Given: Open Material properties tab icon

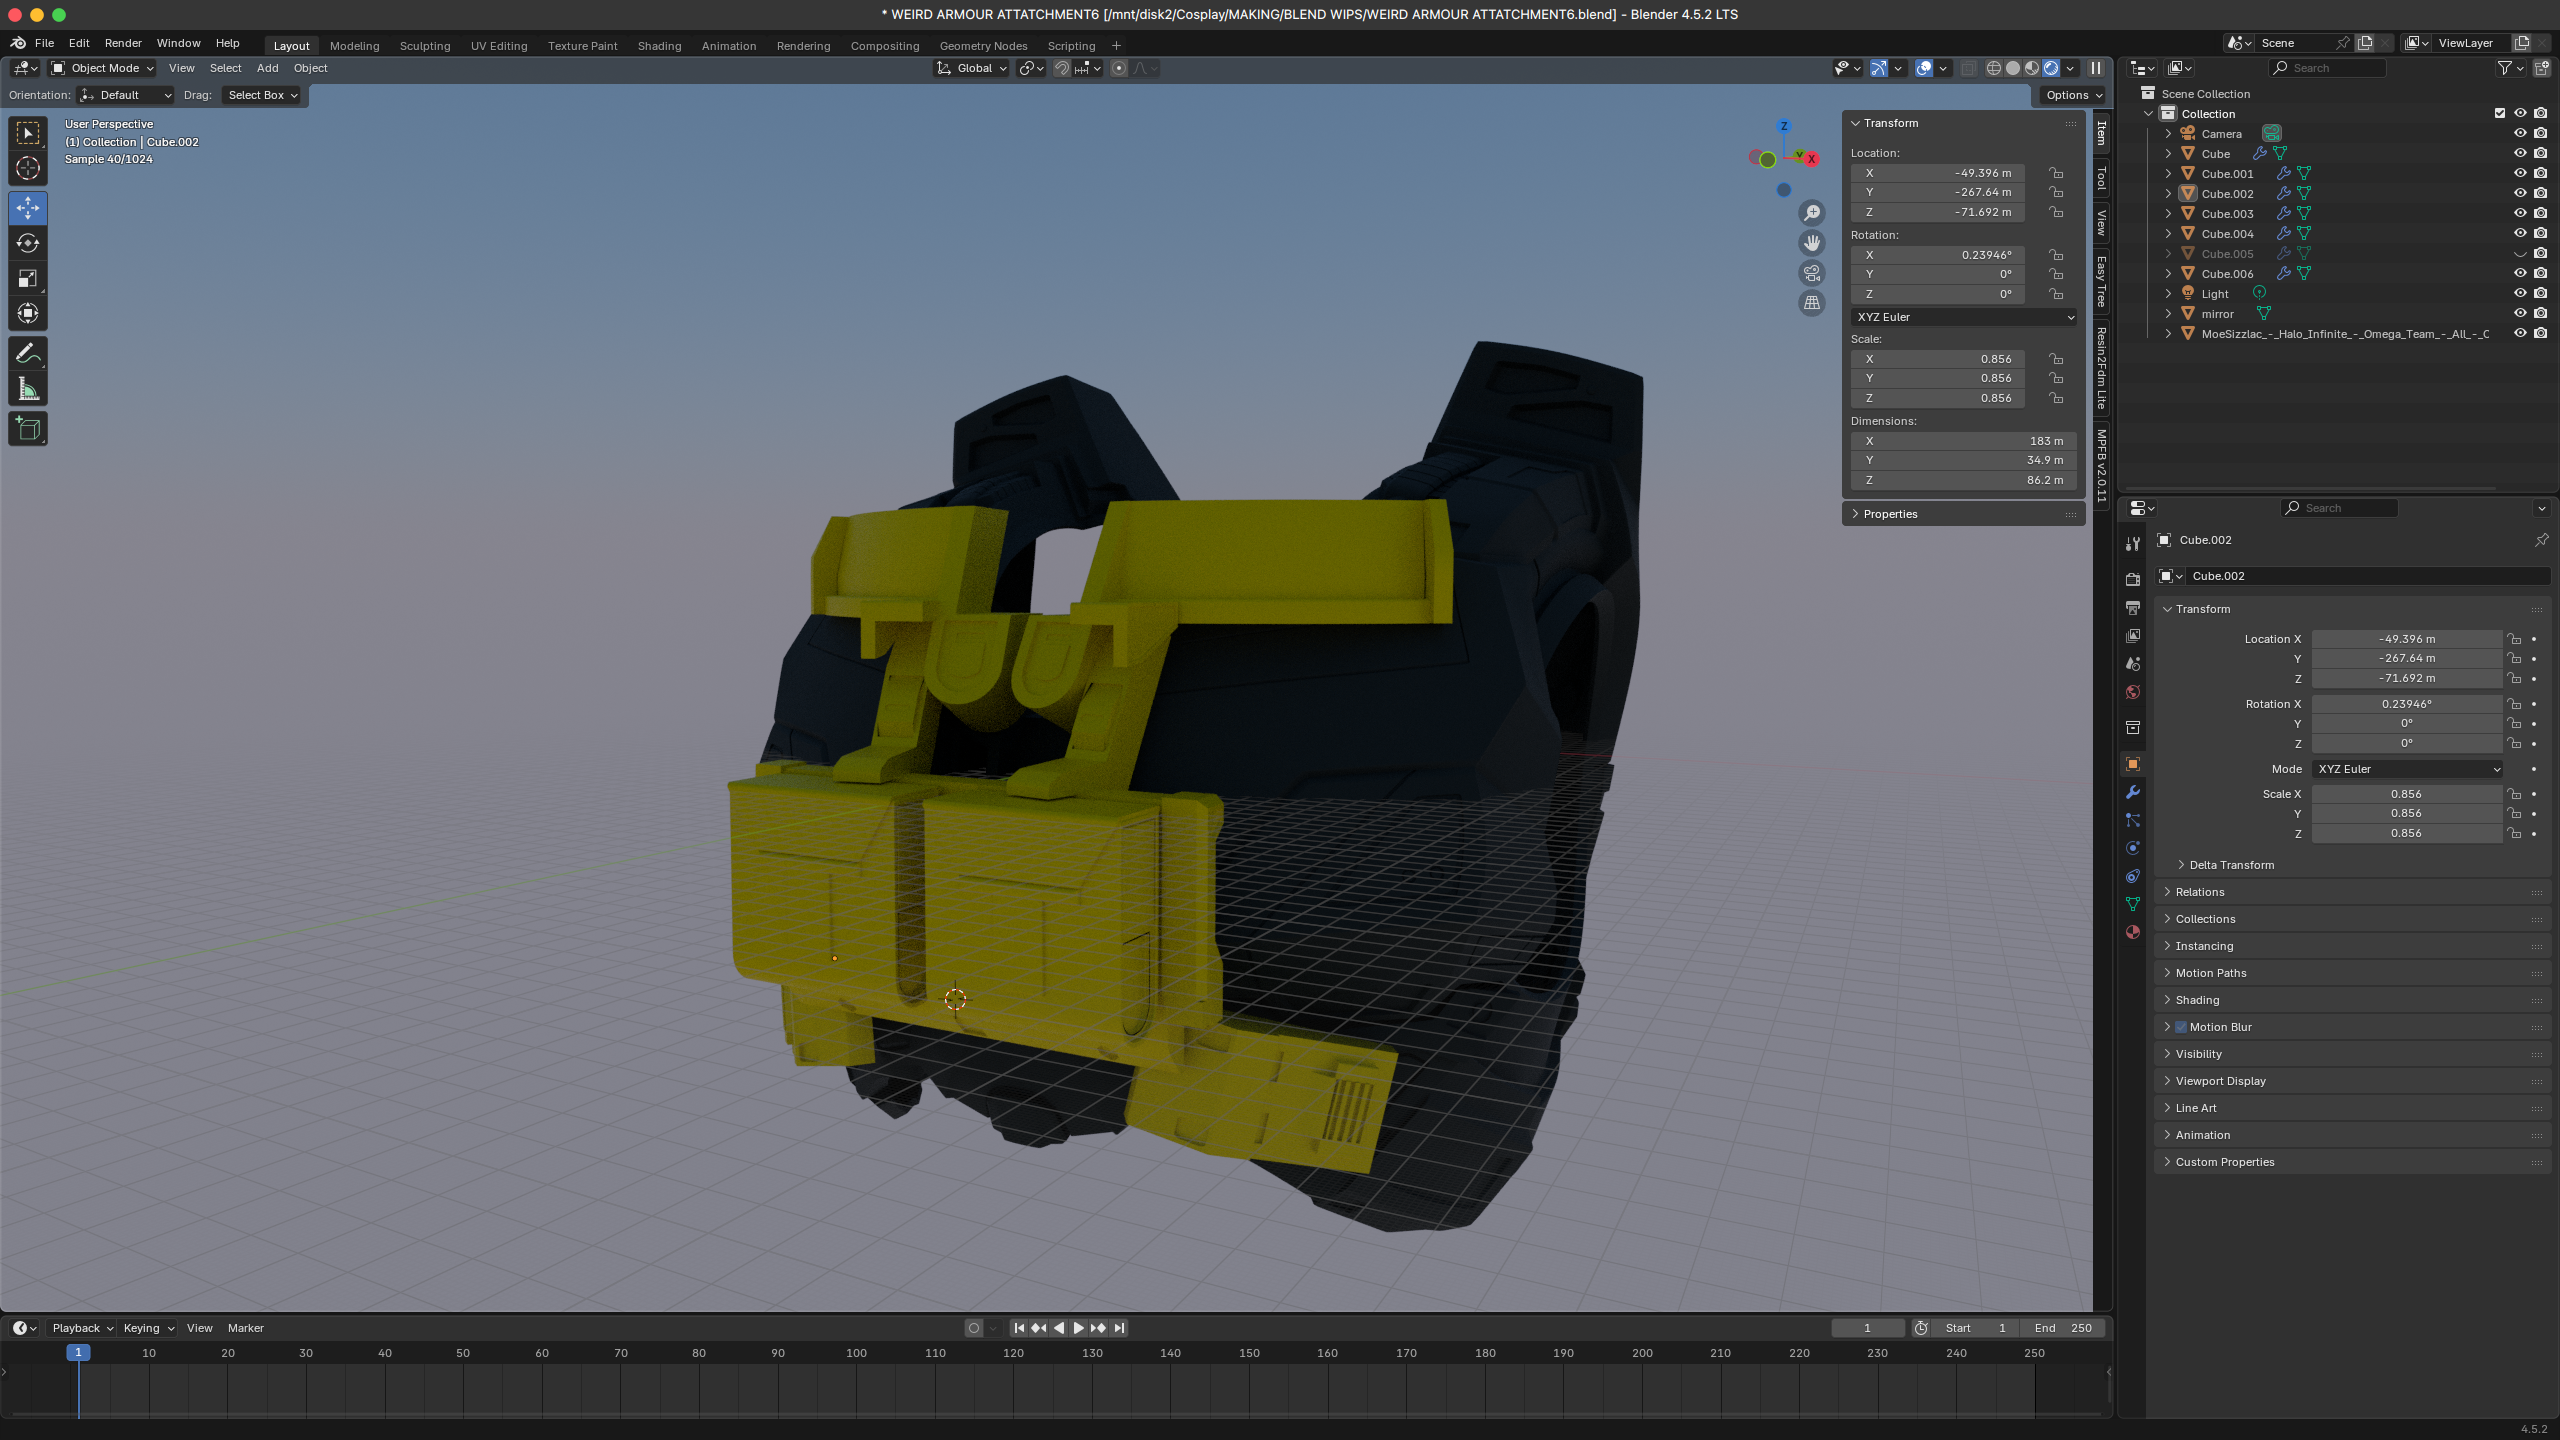Looking at the screenshot, I should 2133,932.
